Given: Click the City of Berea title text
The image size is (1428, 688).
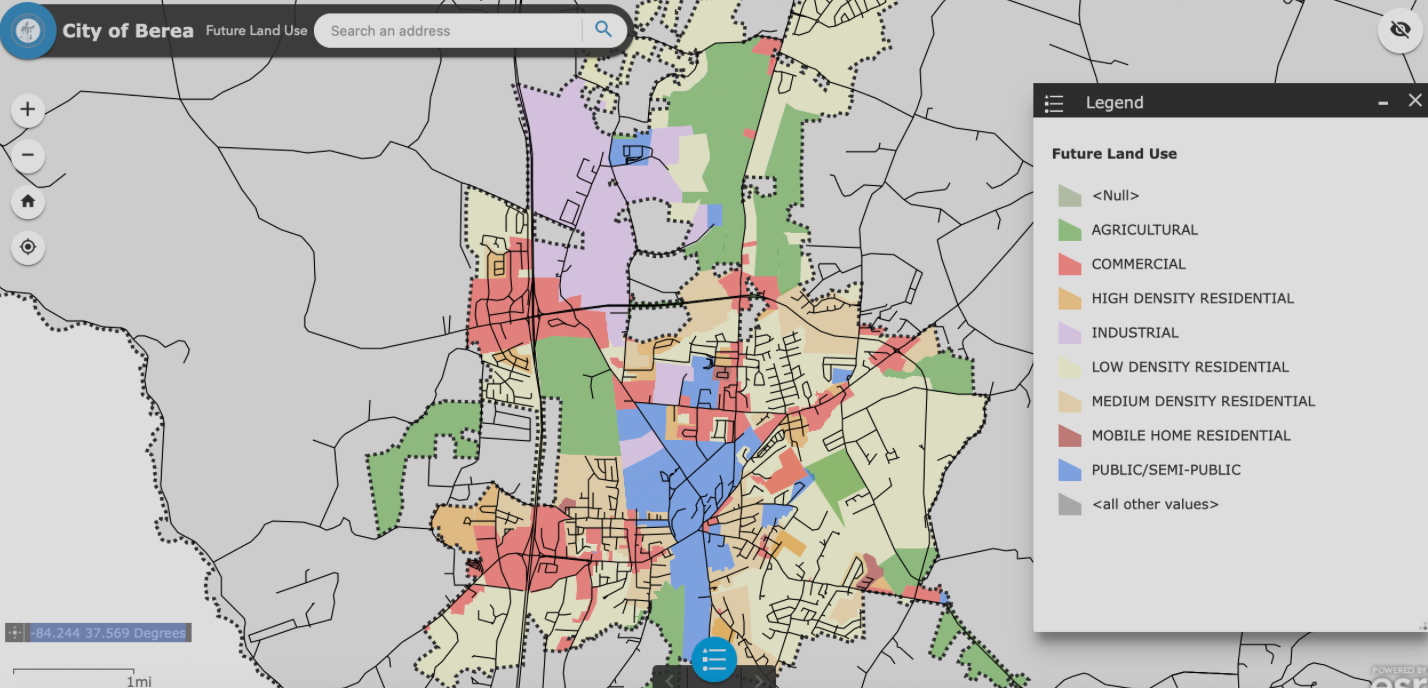Looking at the screenshot, I should (x=128, y=31).
